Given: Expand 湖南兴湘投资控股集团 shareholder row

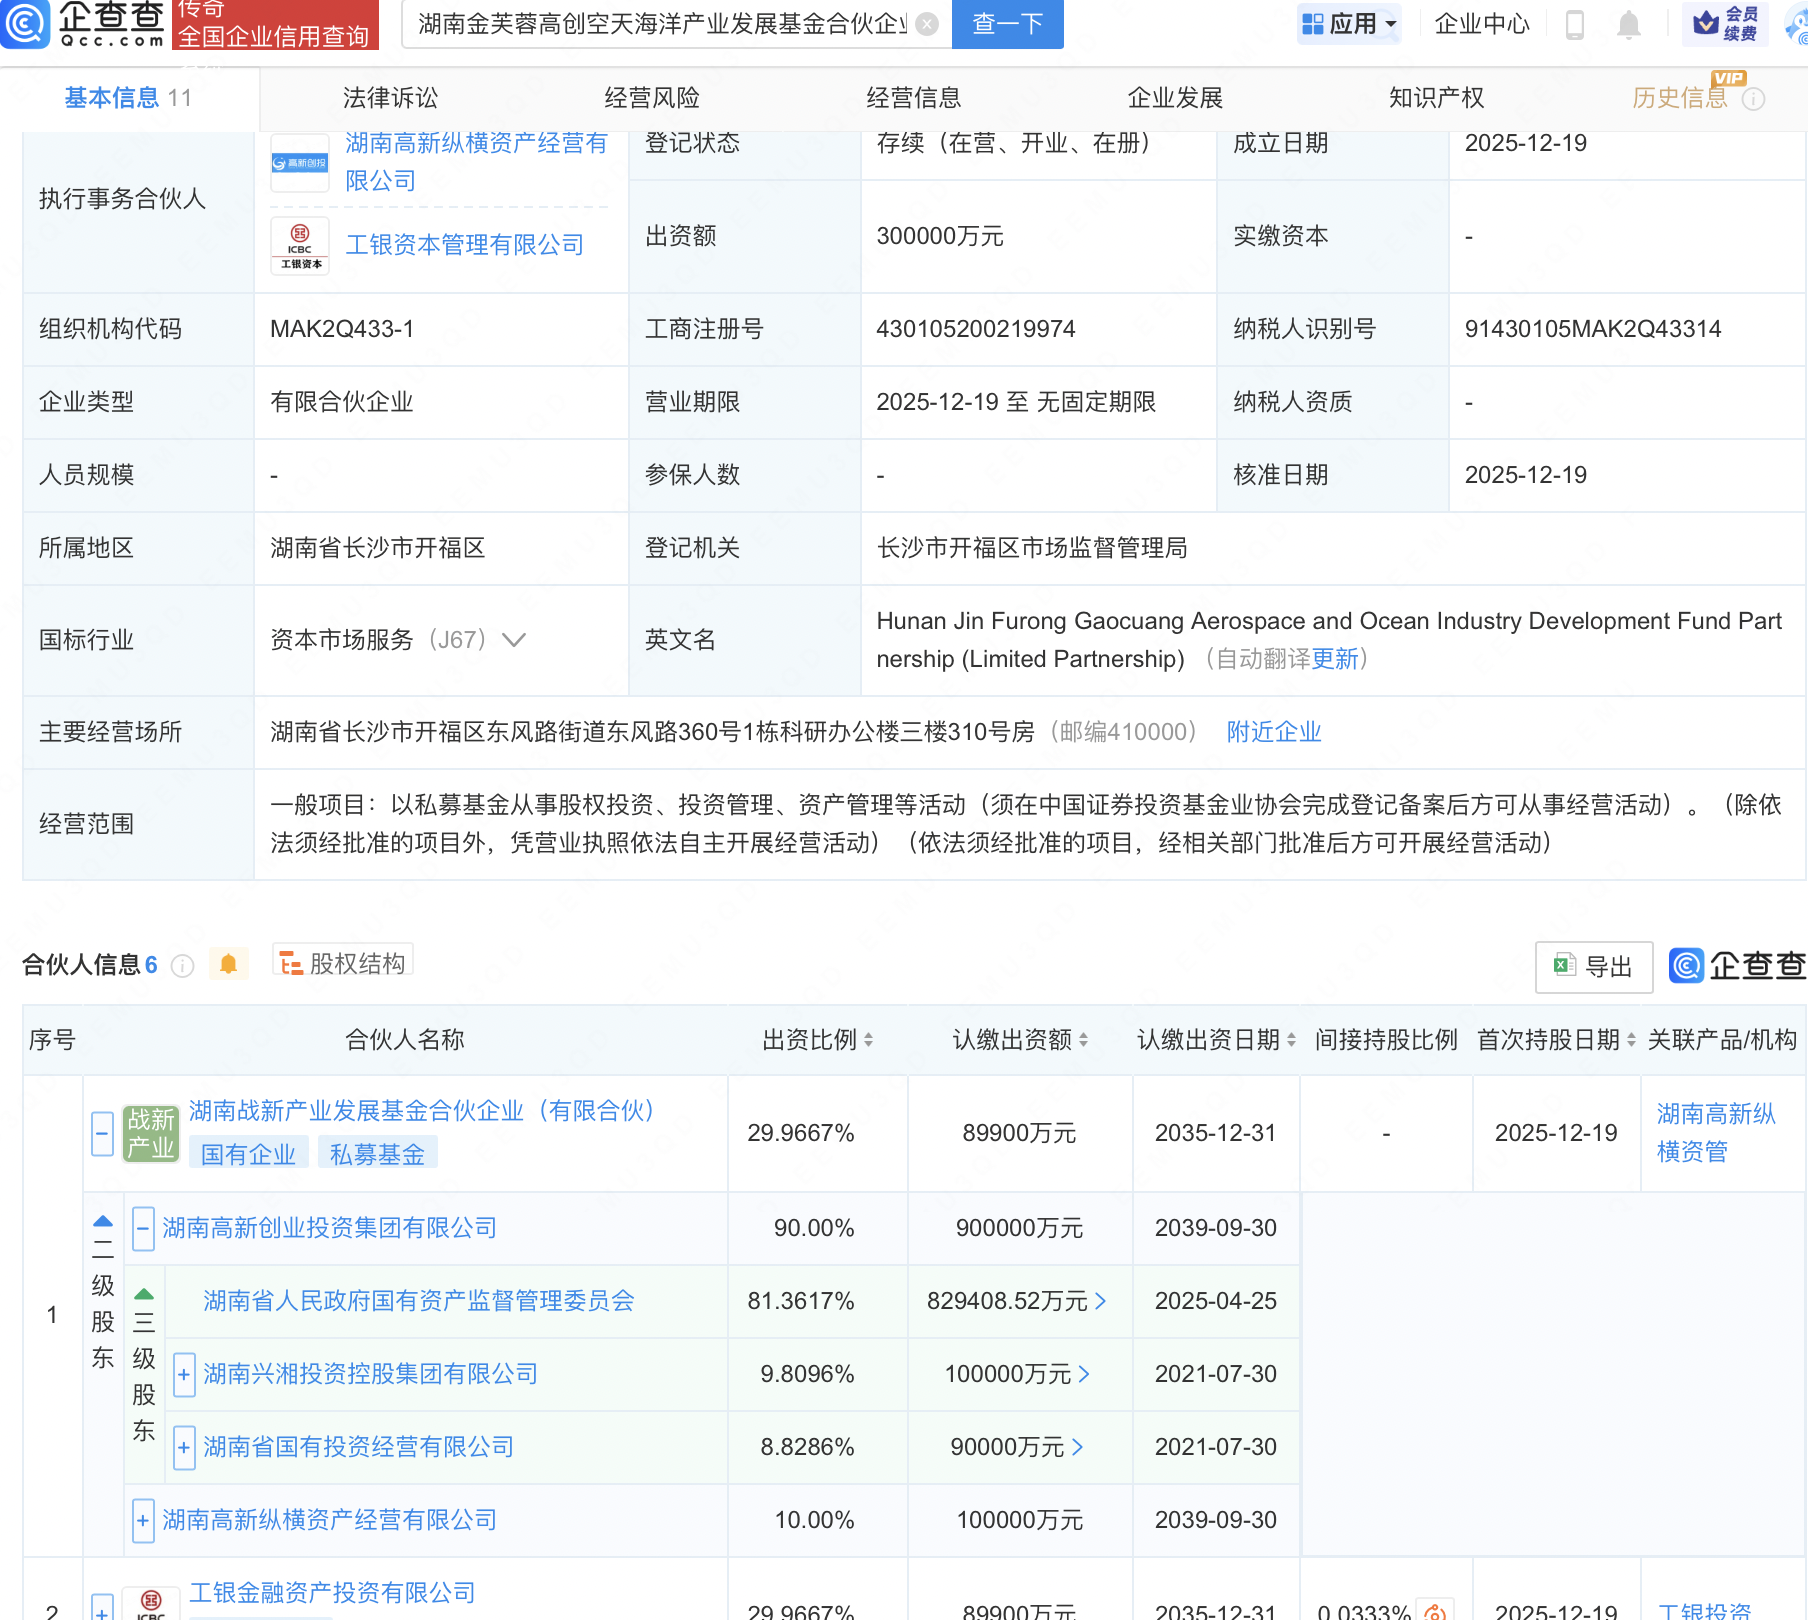Looking at the screenshot, I should pyautogui.click(x=184, y=1374).
